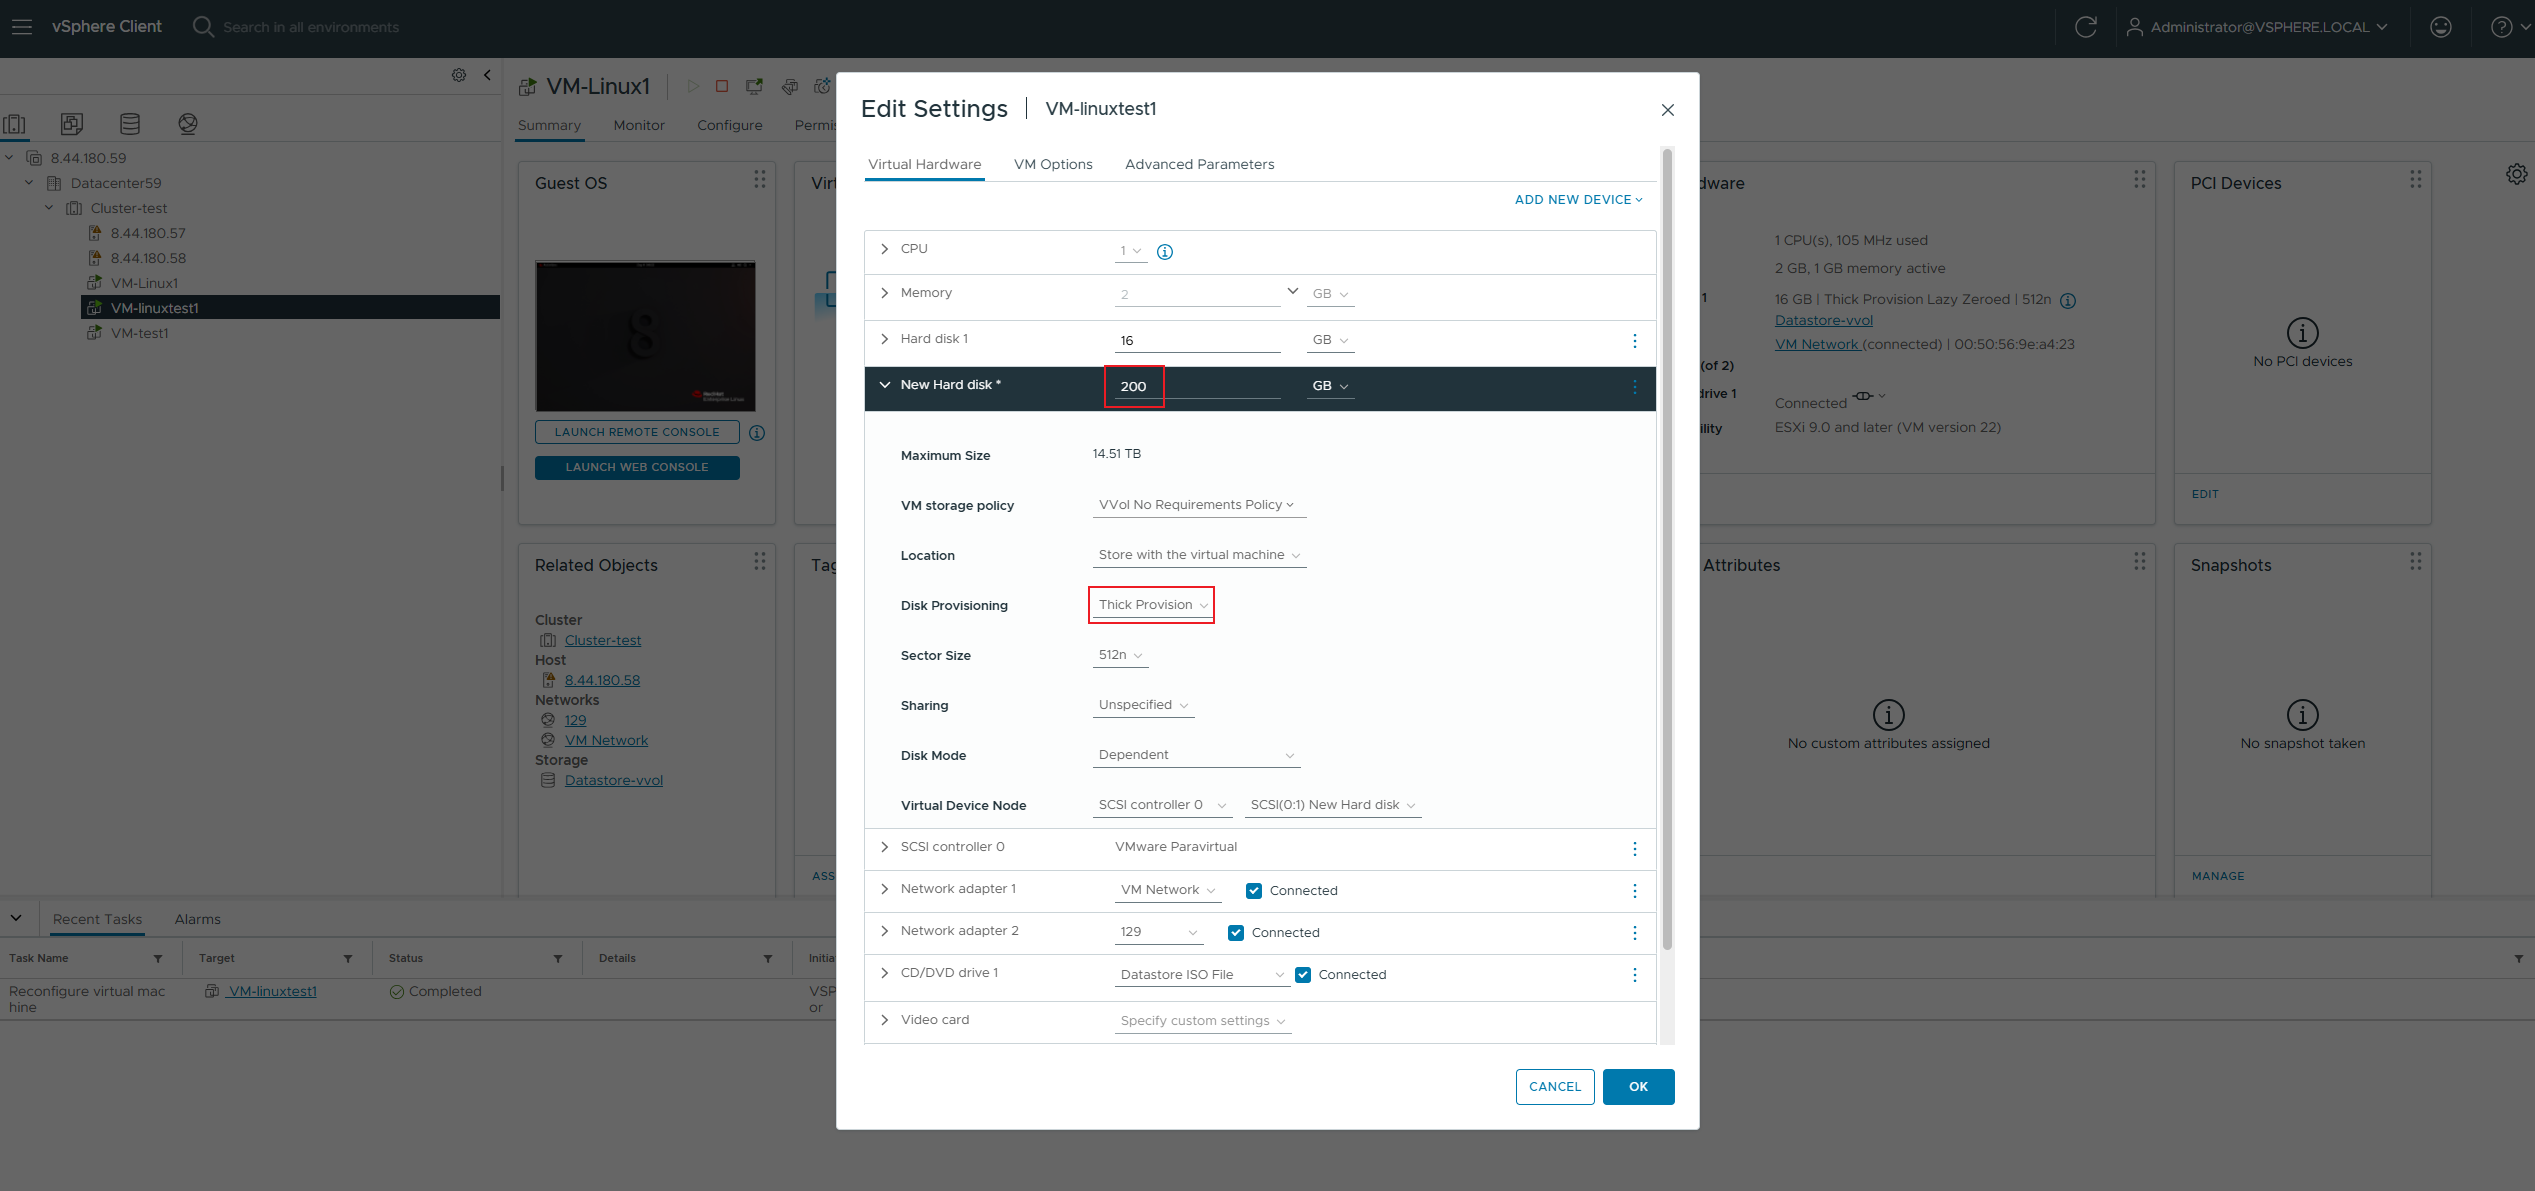Open the hamburger menu next to vSphere Client
2535x1191 pixels.
[21, 27]
